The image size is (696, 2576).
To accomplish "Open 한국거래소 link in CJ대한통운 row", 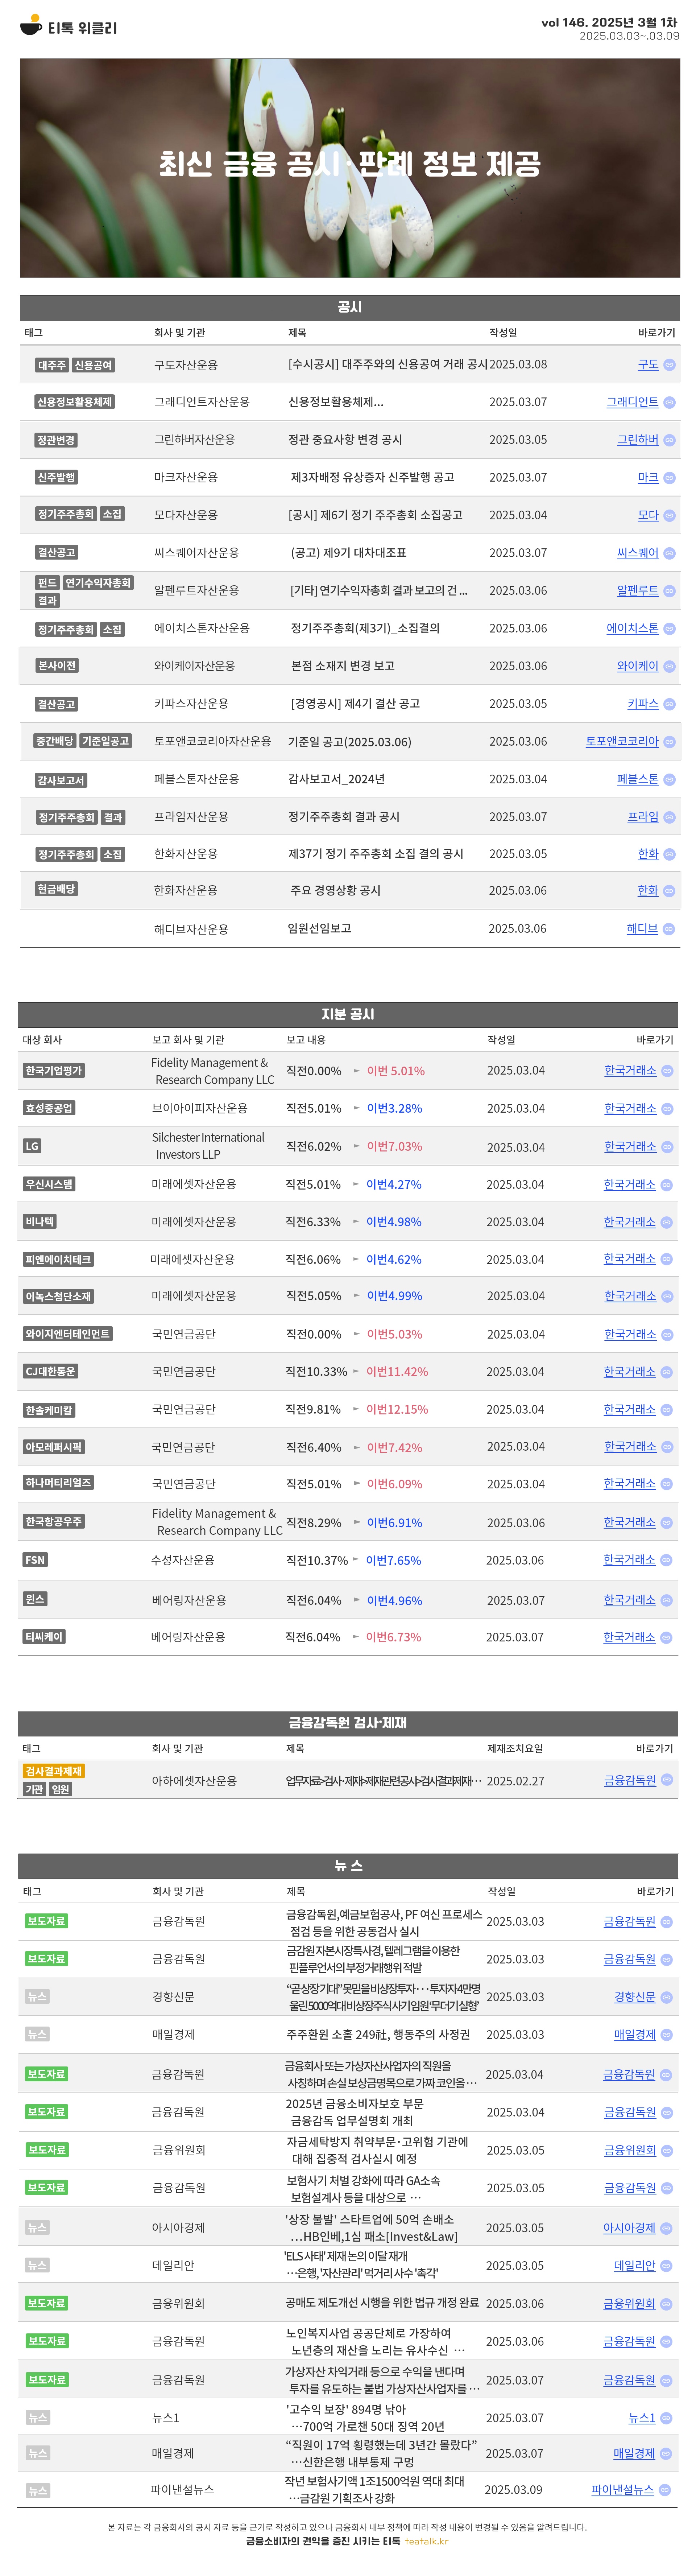I will point(630,1372).
